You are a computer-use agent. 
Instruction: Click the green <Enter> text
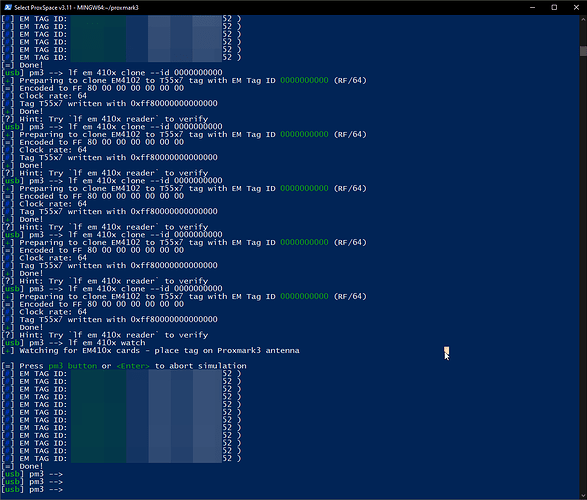133,366
